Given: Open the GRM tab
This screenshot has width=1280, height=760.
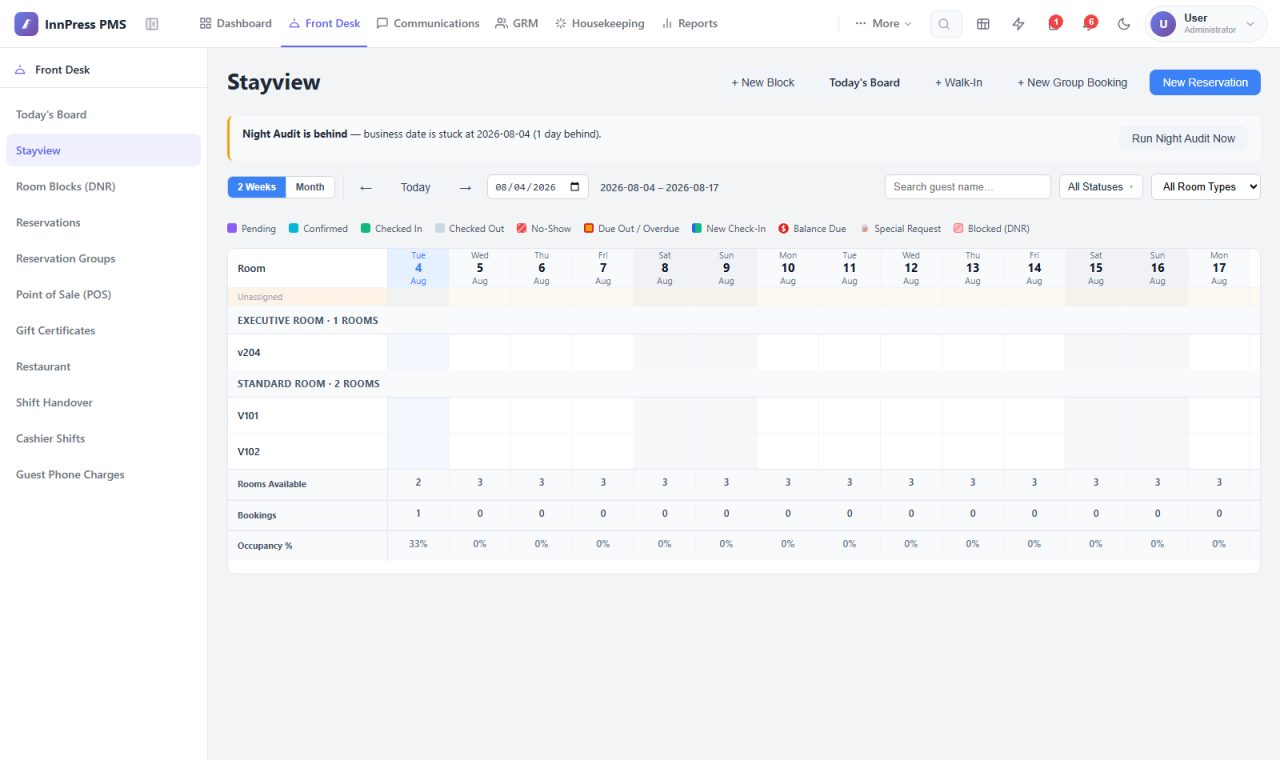Looking at the screenshot, I should click(x=517, y=24).
